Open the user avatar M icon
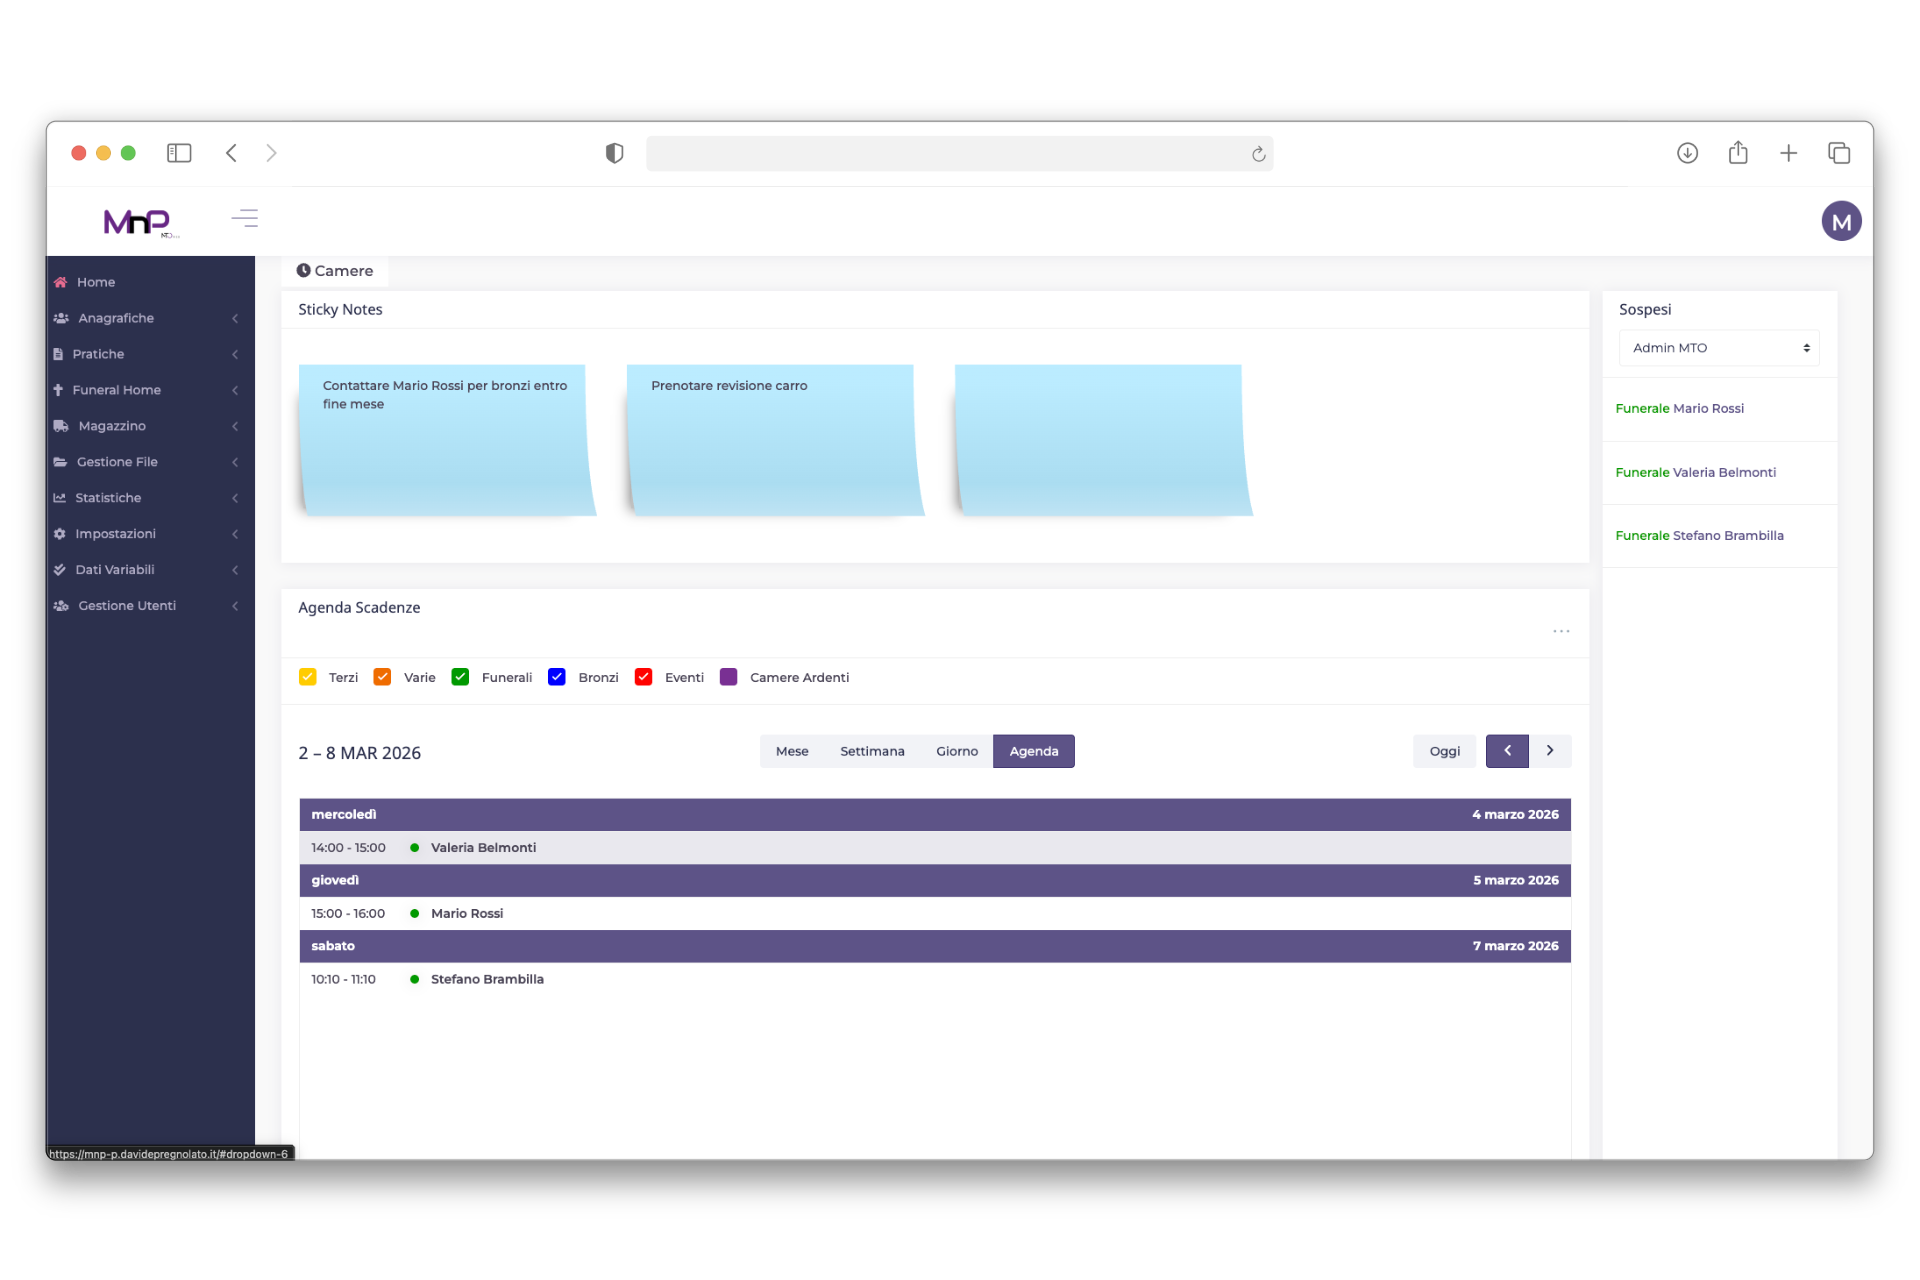Screen dimensions: 1920x1280 1840,221
